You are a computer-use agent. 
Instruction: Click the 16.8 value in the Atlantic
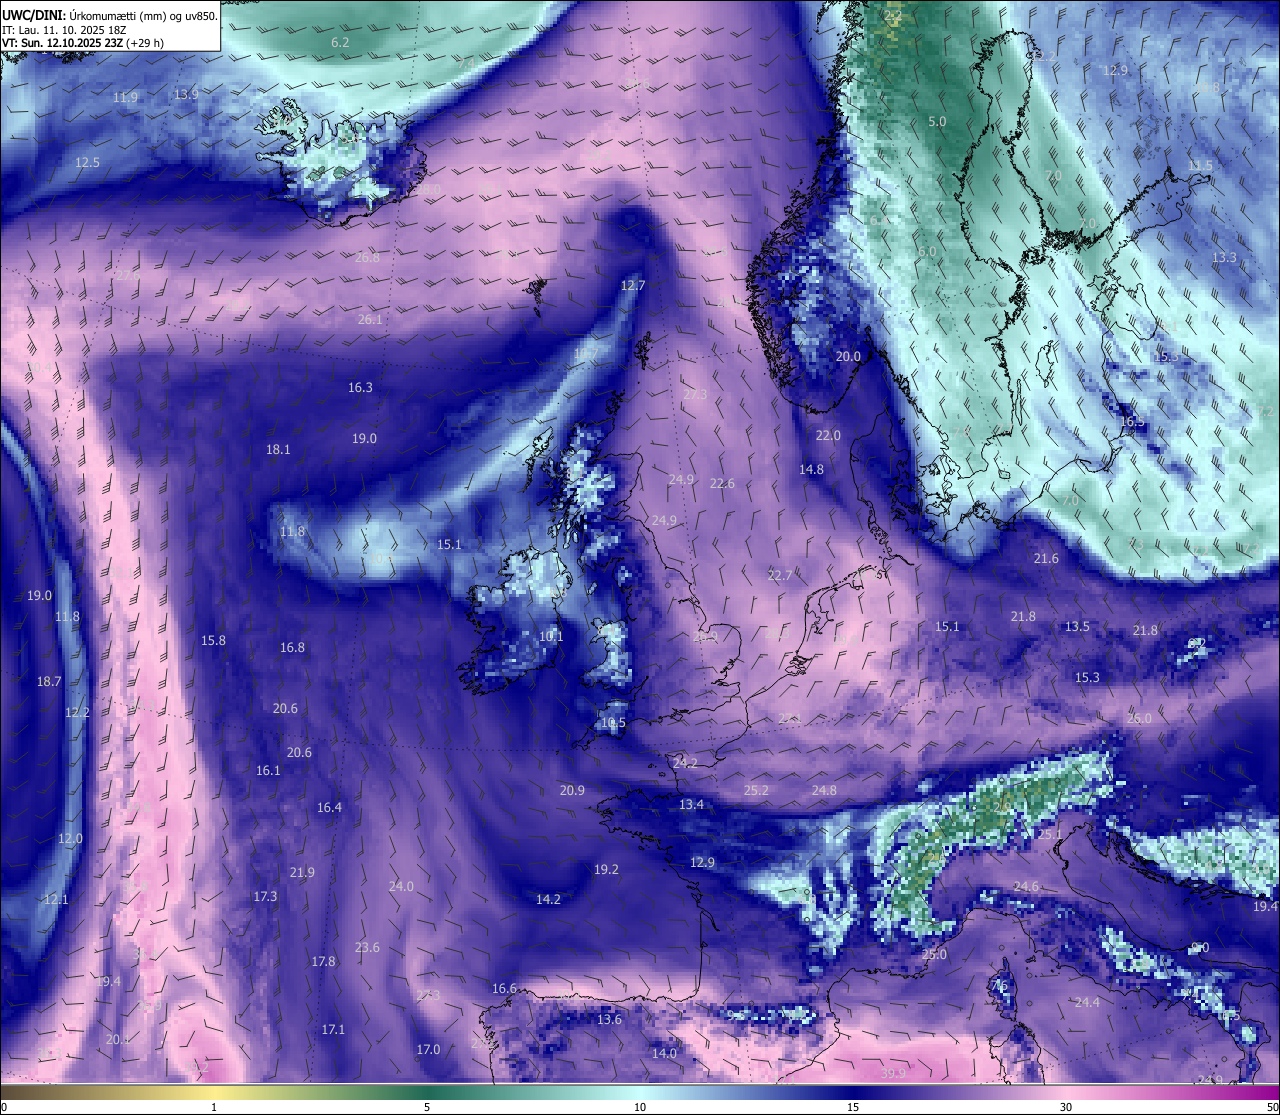coord(292,647)
